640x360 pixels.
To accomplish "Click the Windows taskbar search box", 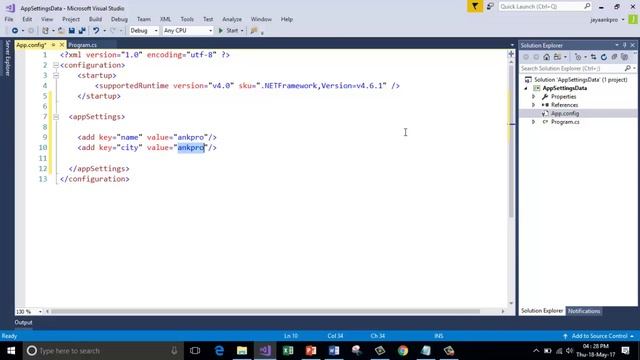I will (x=103, y=351).
